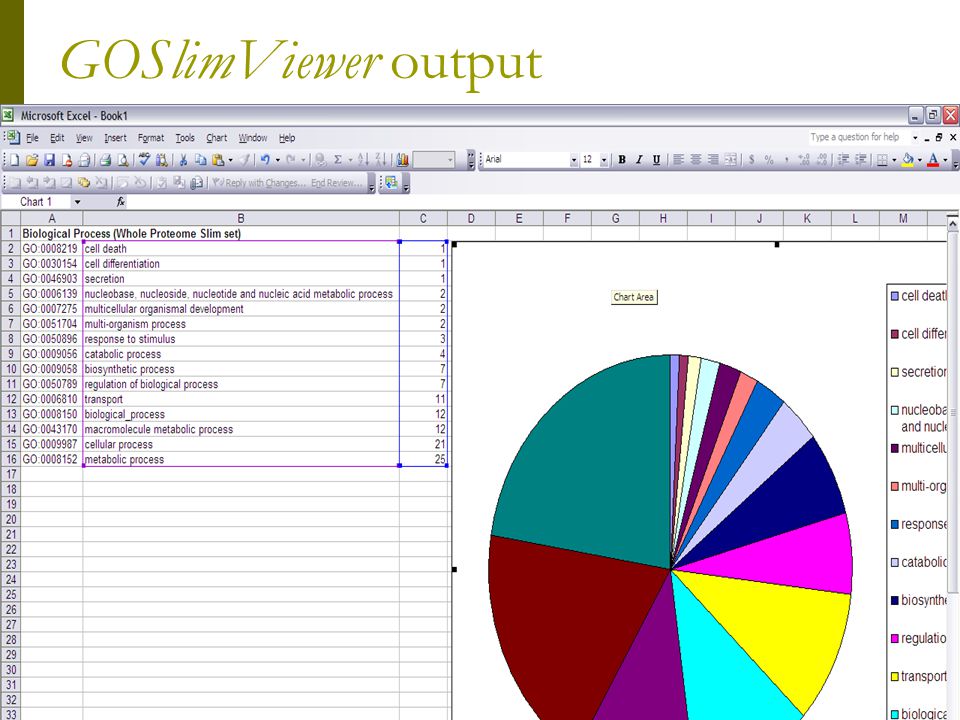Open the Fill Color dropdown arrow
The width and height of the screenshot is (960, 720).
(920, 160)
